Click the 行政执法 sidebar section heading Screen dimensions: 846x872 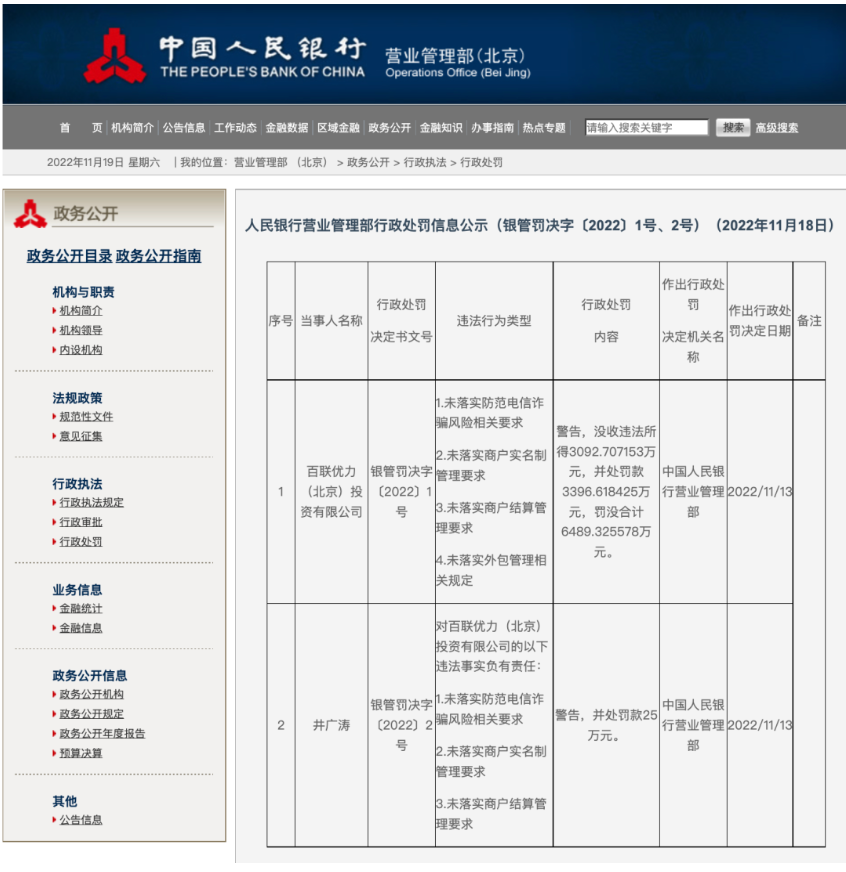coord(77,484)
